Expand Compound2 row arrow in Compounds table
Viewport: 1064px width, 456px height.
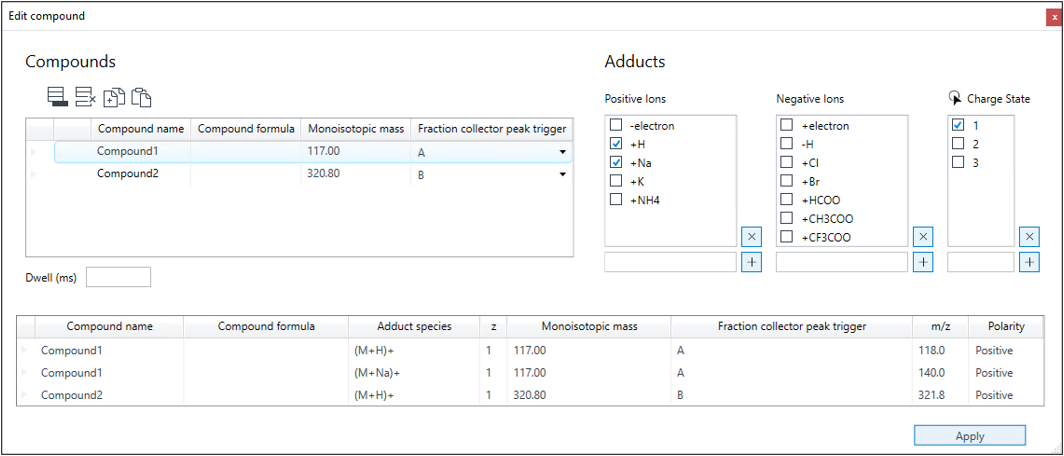pos(33,174)
